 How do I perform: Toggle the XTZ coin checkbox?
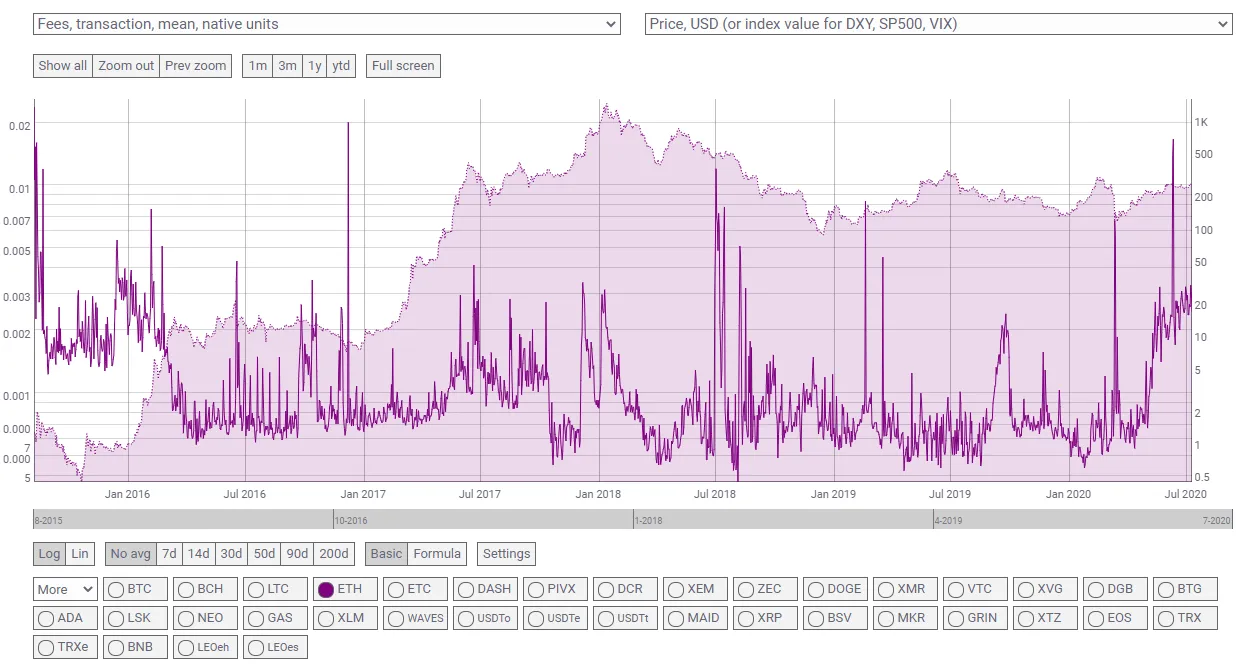coord(1045,618)
